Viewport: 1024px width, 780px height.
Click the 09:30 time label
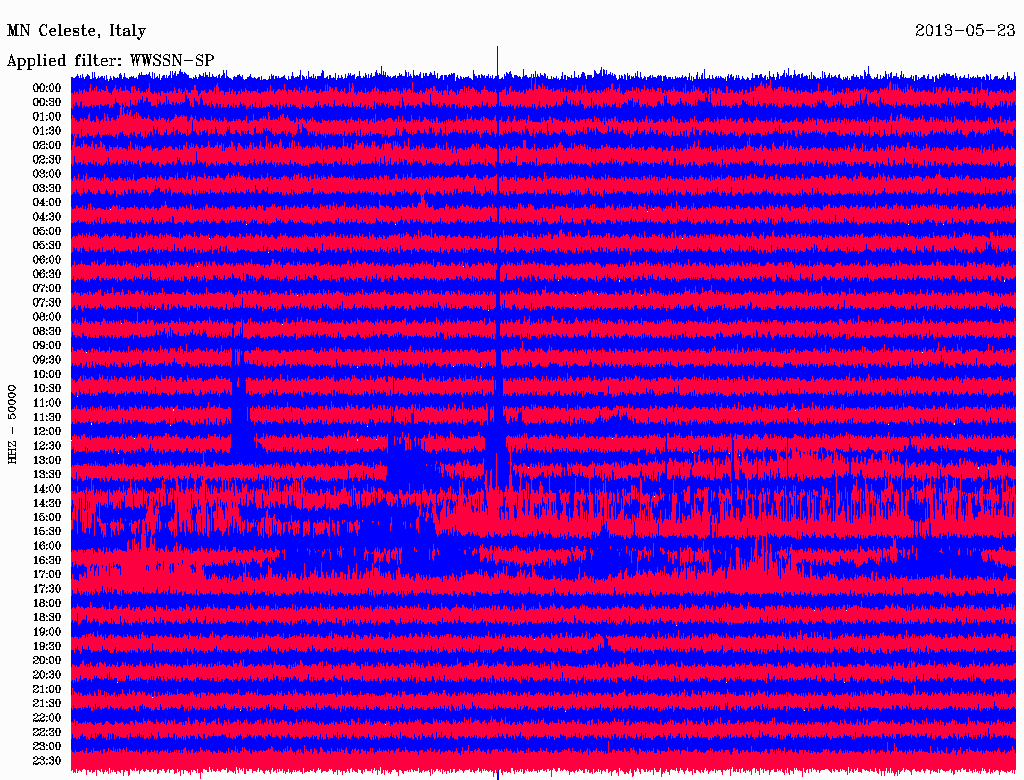click(47, 360)
